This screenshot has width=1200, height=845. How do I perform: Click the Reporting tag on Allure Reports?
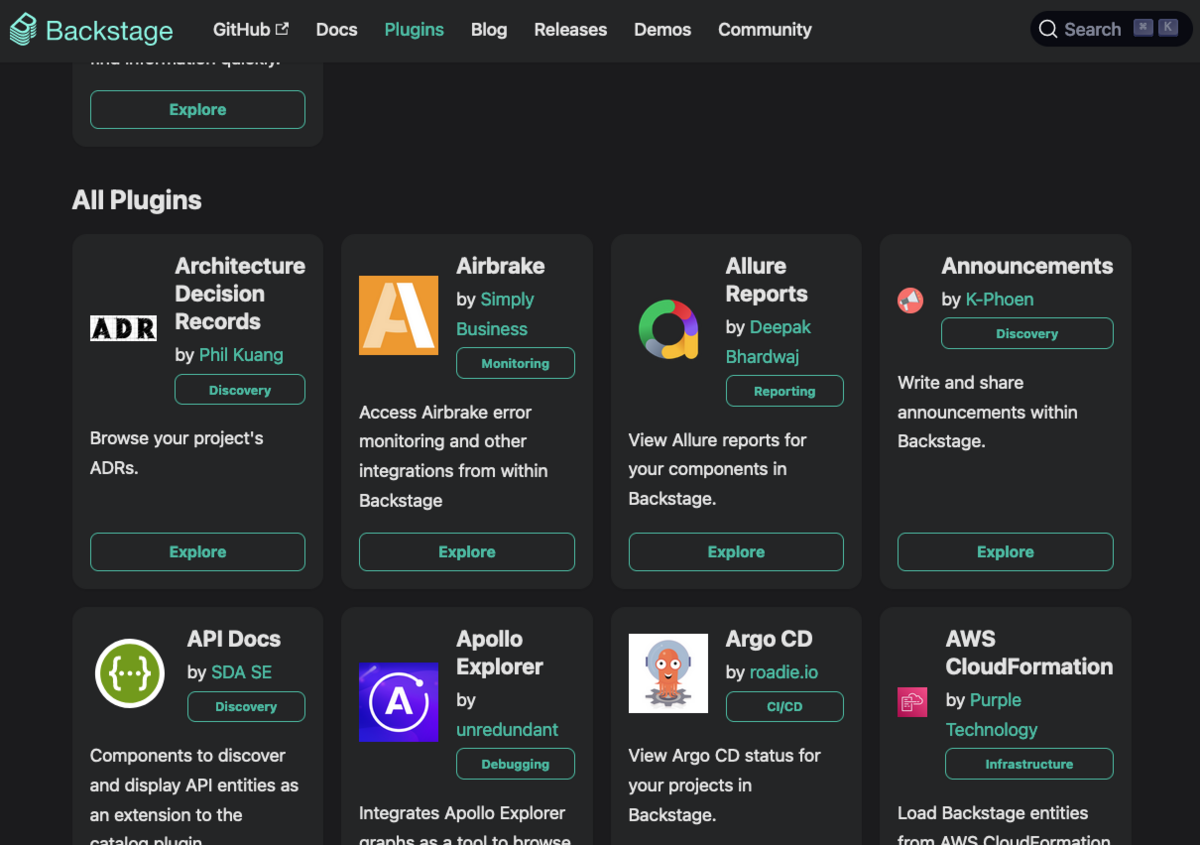pos(784,391)
